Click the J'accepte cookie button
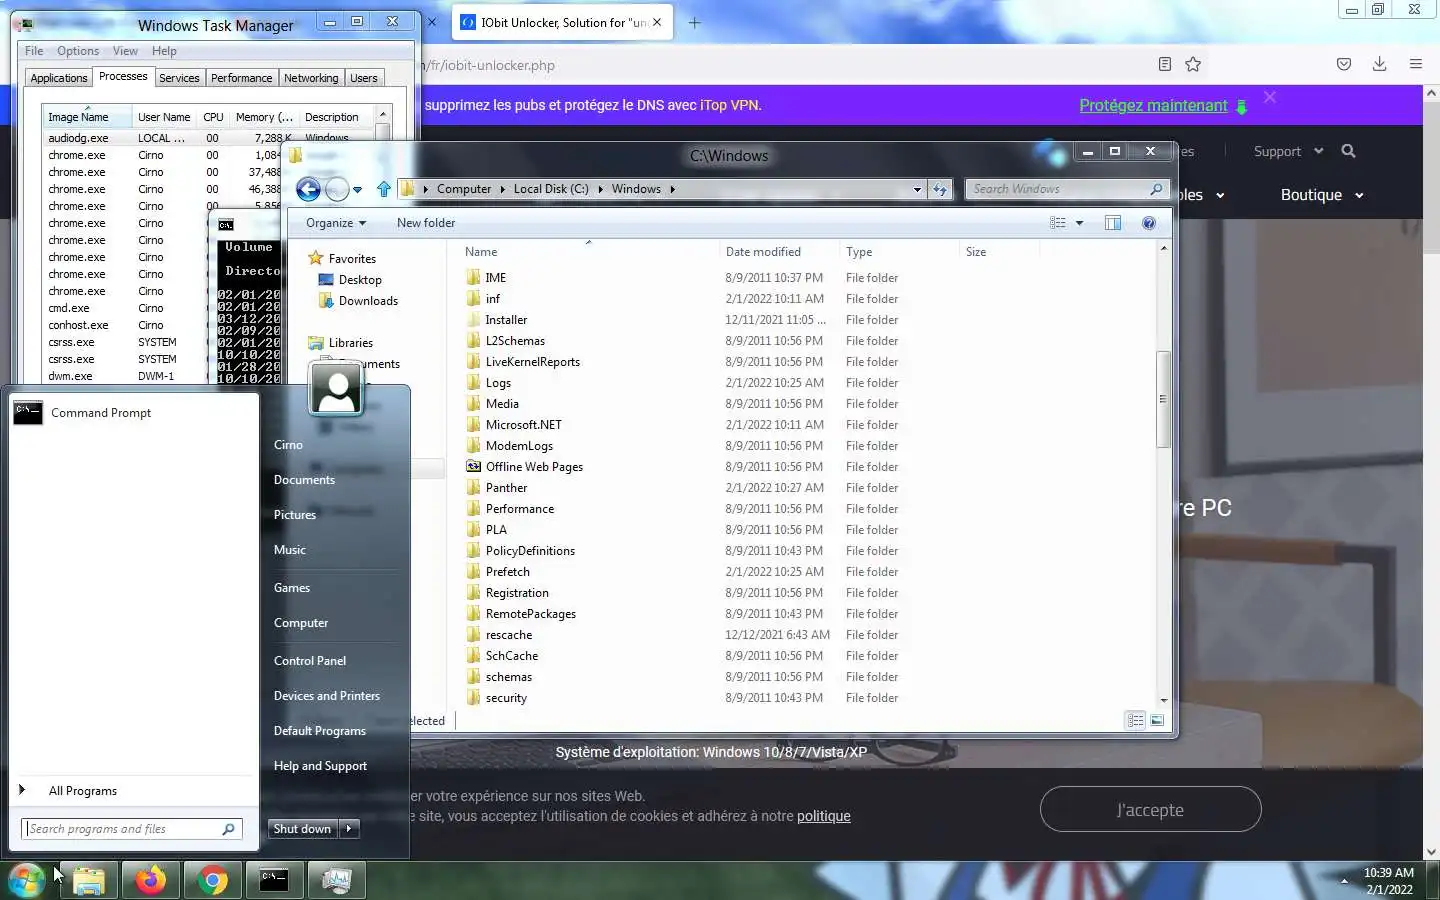This screenshot has width=1440, height=900. pos(1150,809)
